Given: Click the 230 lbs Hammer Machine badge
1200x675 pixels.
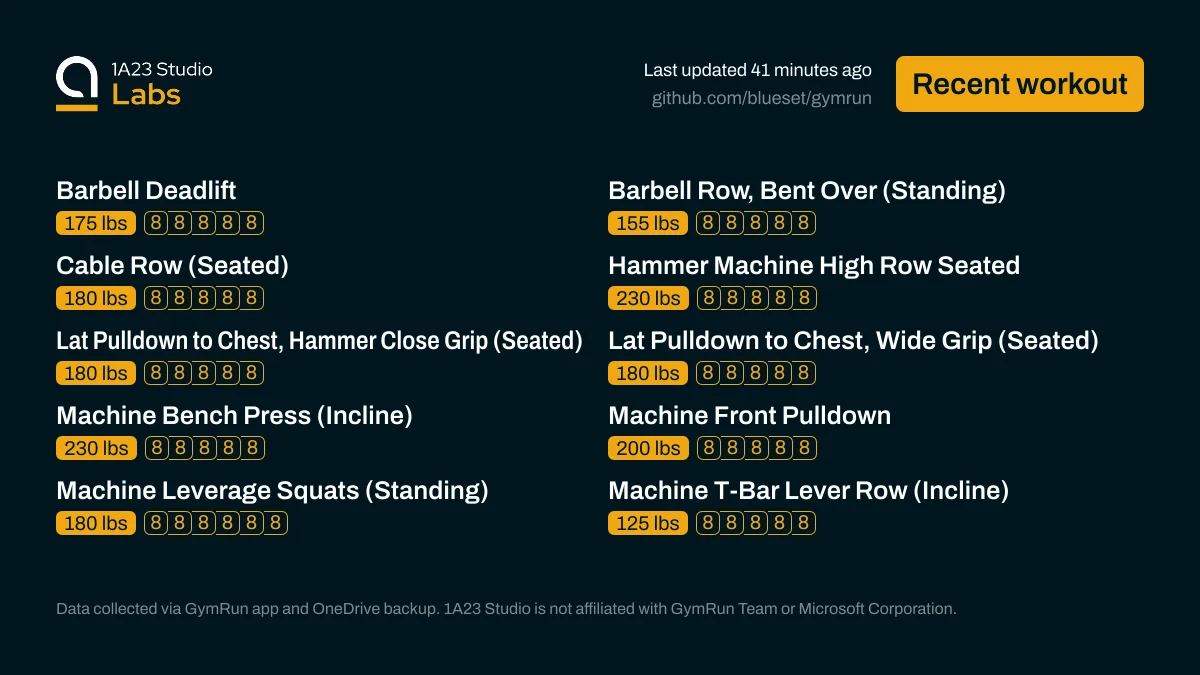Looking at the screenshot, I should (648, 298).
